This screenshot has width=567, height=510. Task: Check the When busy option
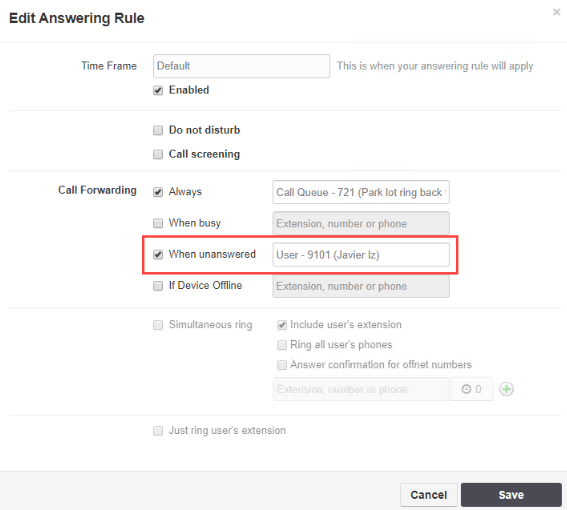[158, 223]
